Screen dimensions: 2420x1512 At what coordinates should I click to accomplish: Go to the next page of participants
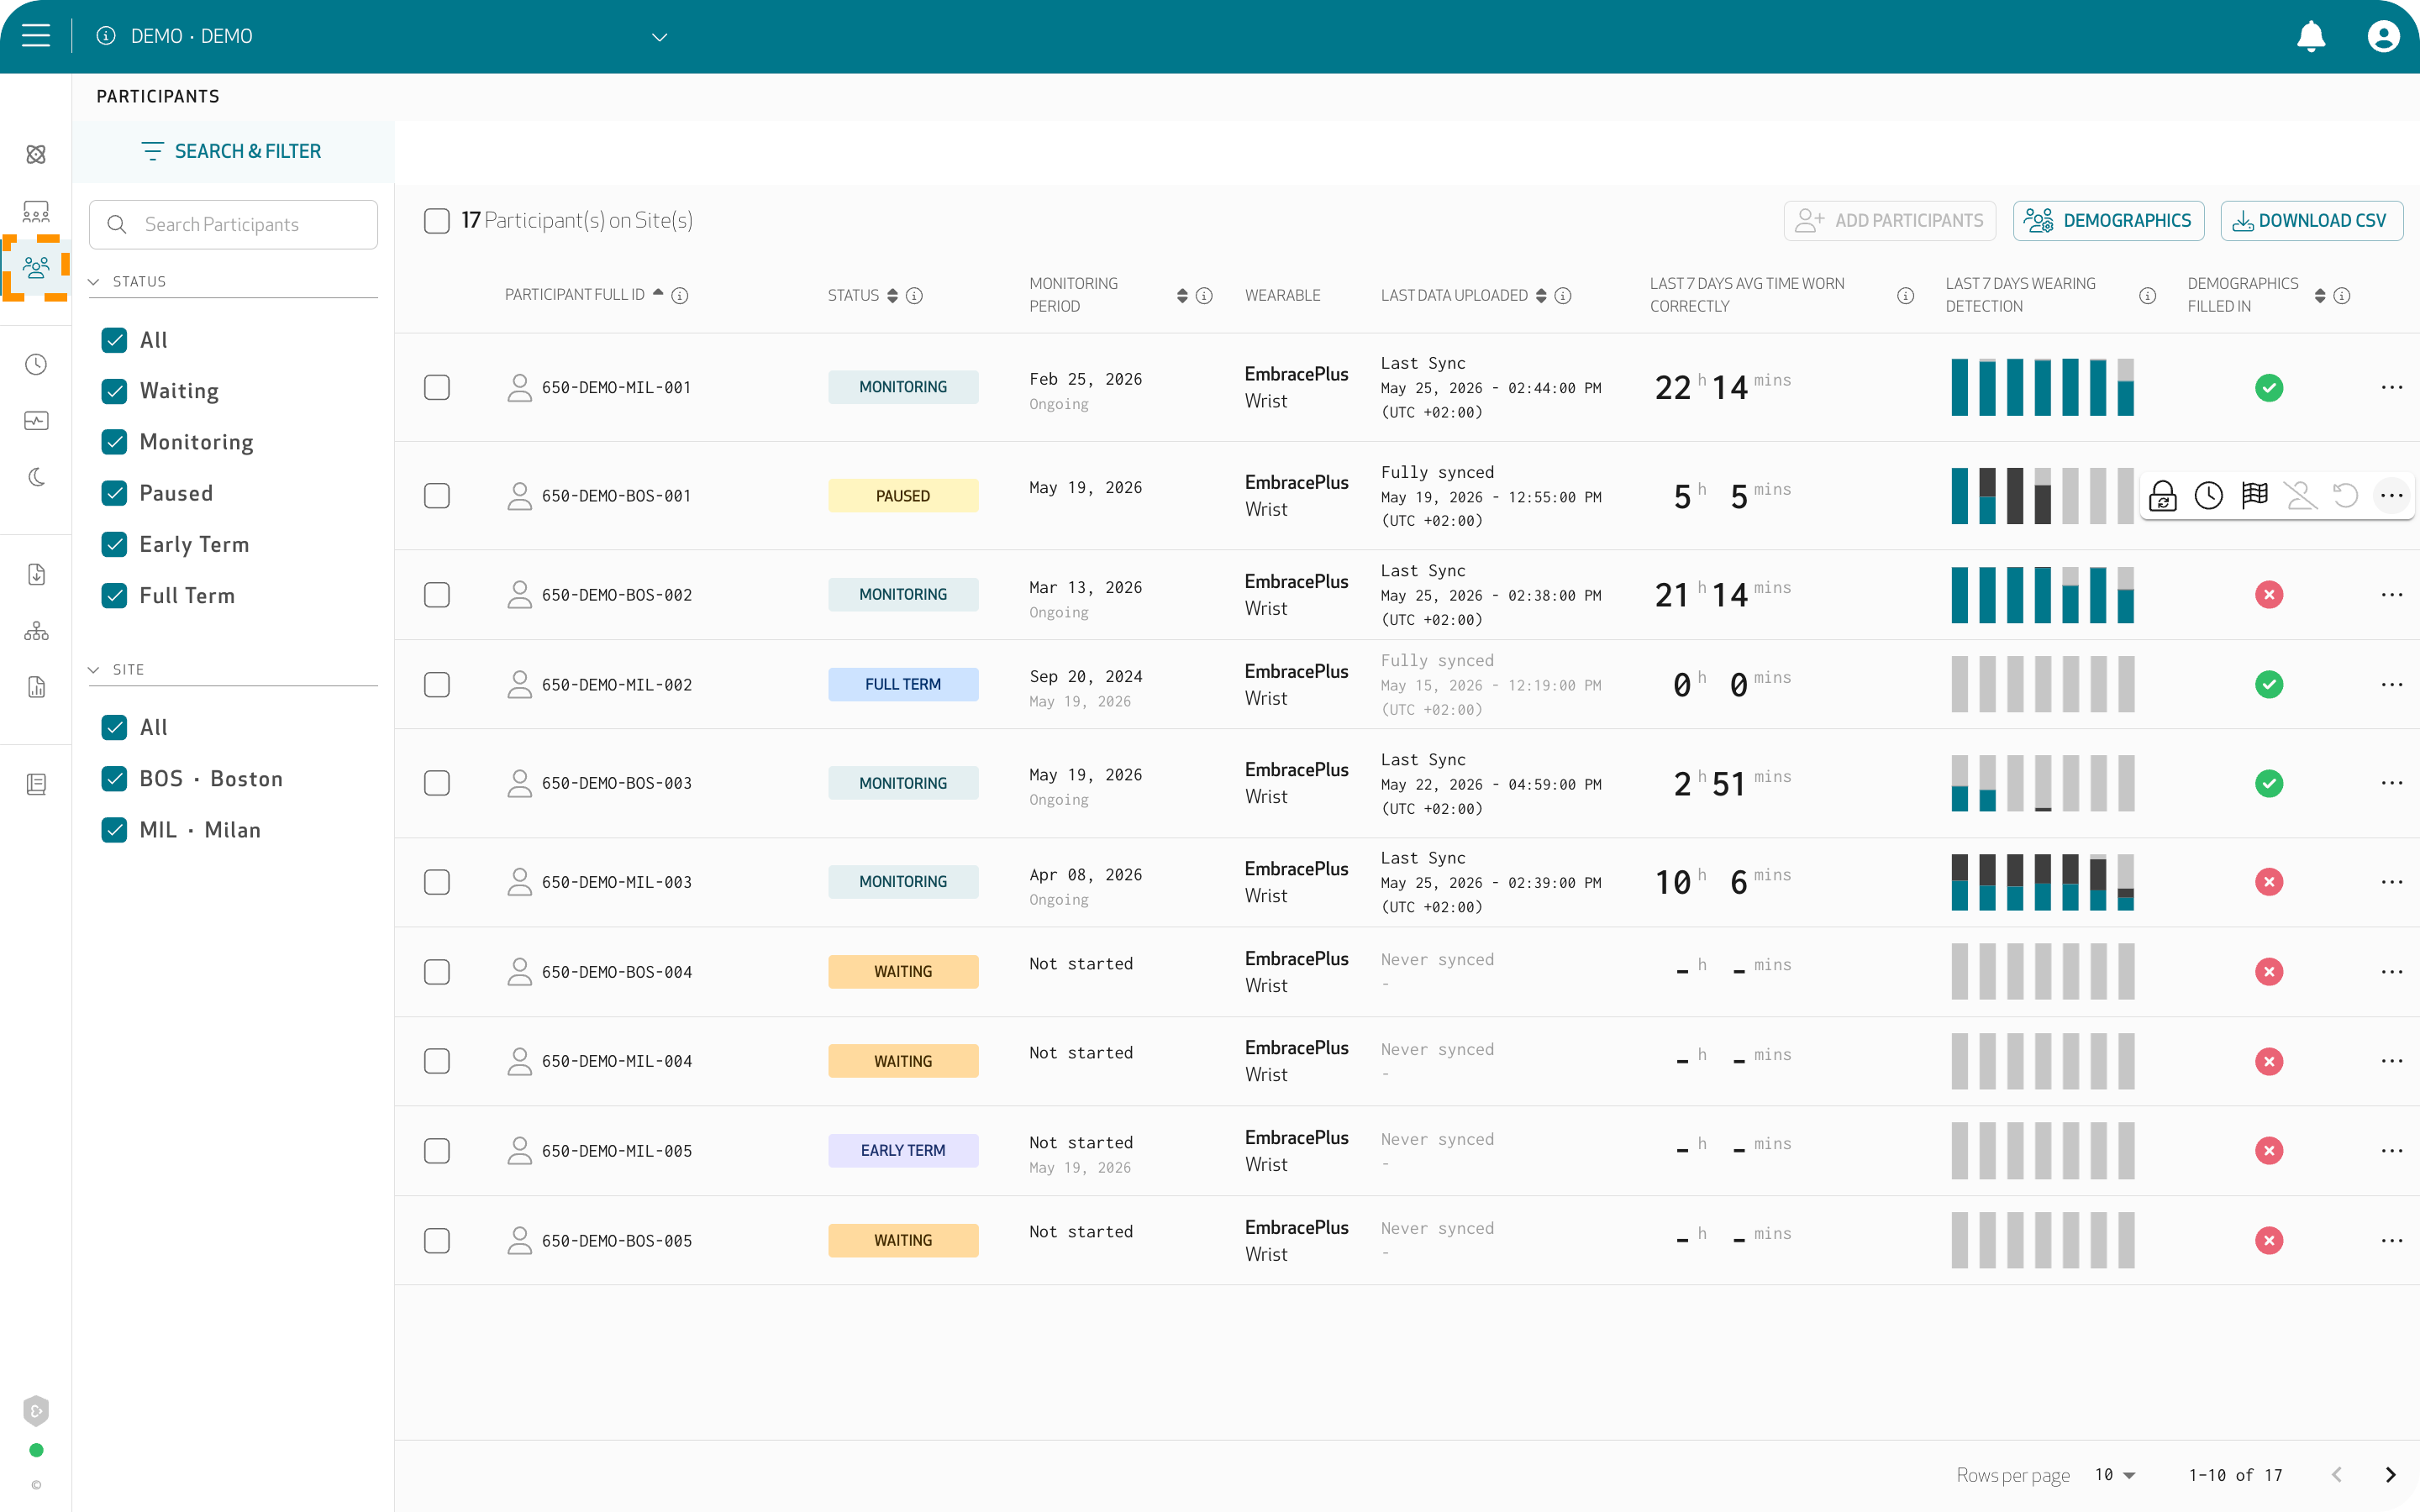pos(2390,1475)
